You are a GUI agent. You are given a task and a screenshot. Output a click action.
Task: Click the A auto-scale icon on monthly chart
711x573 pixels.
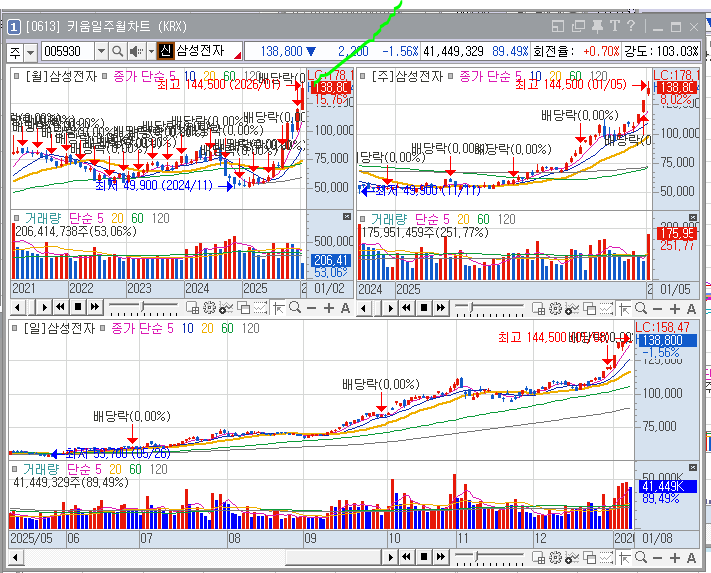346,308
